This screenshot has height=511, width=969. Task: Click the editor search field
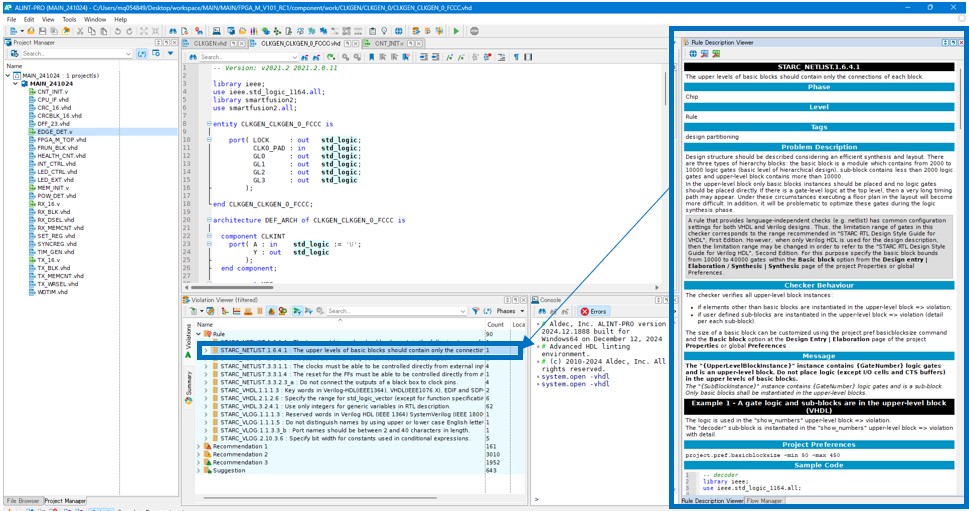pyautogui.click(x=247, y=57)
